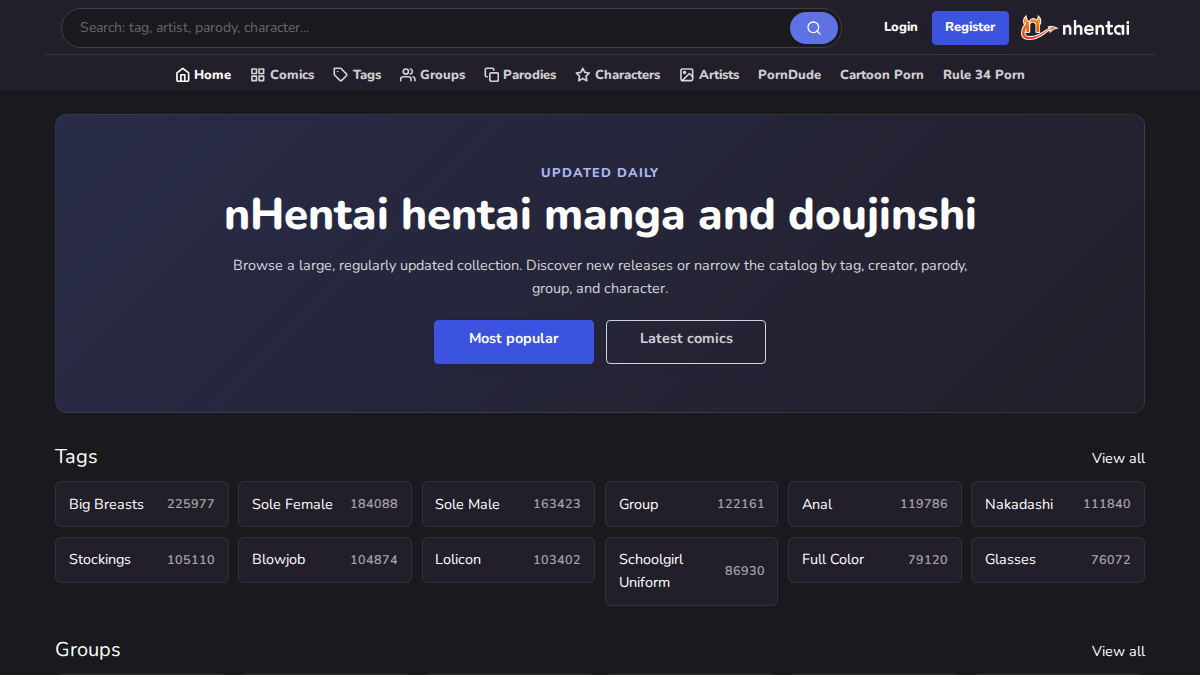Click the Login link
The image size is (1200, 675).
pyautogui.click(x=900, y=27)
